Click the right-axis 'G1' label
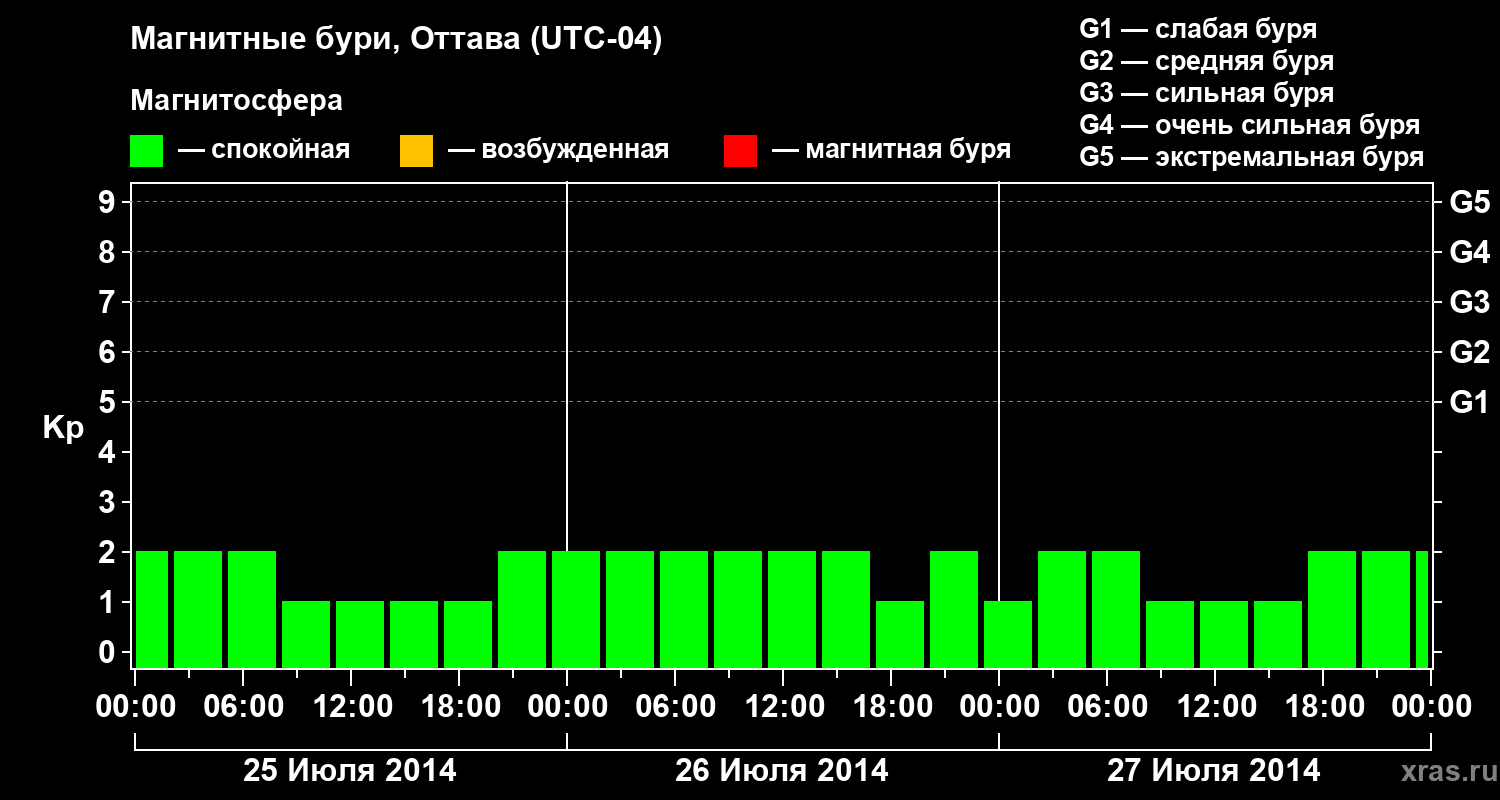This screenshot has height=800, width=1500. click(x=1469, y=402)
